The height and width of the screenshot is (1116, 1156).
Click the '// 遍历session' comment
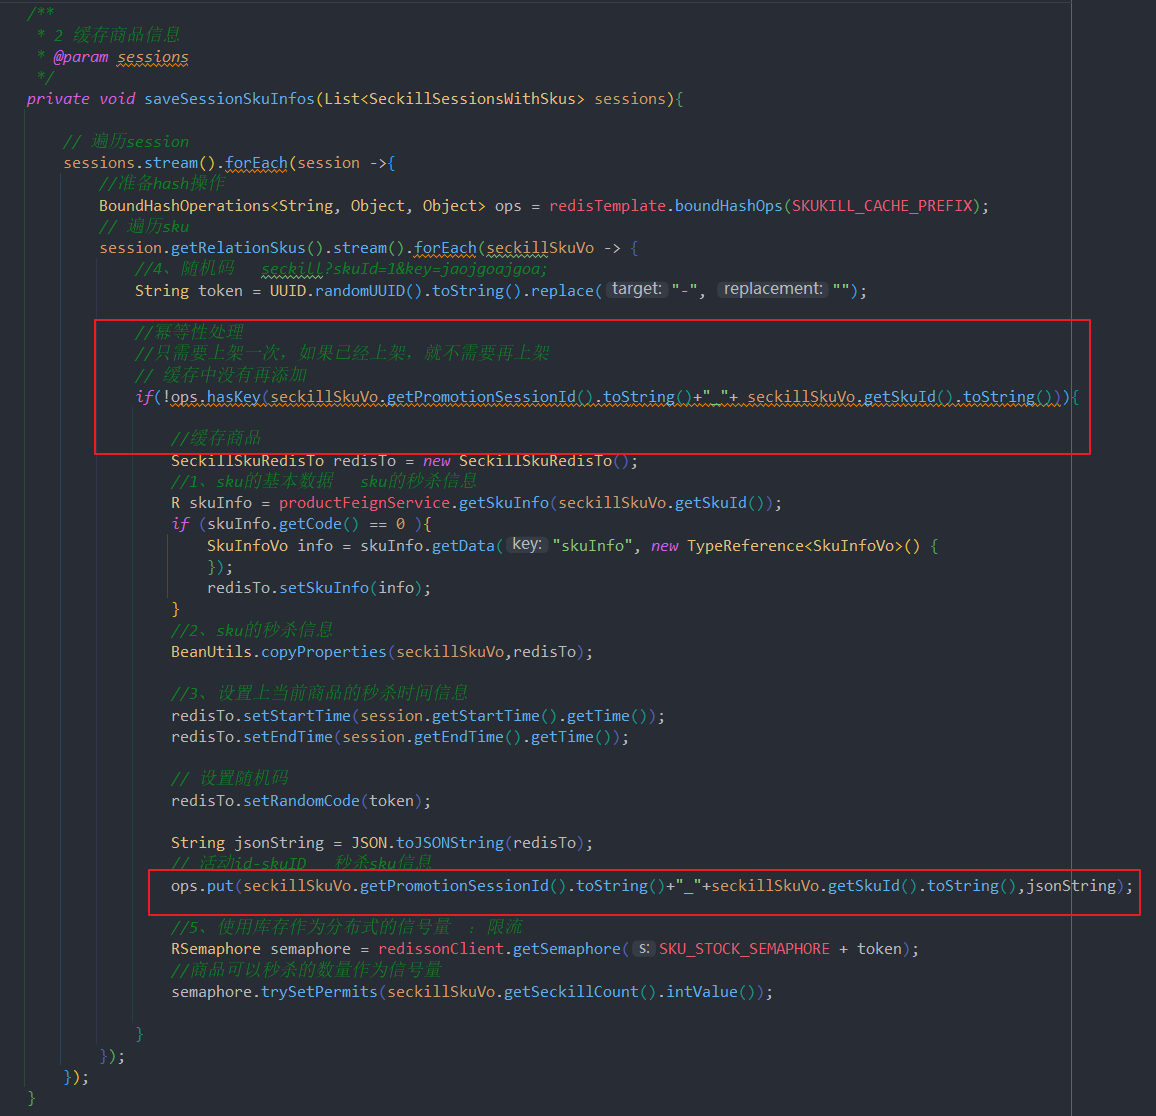tap(126, 142)
